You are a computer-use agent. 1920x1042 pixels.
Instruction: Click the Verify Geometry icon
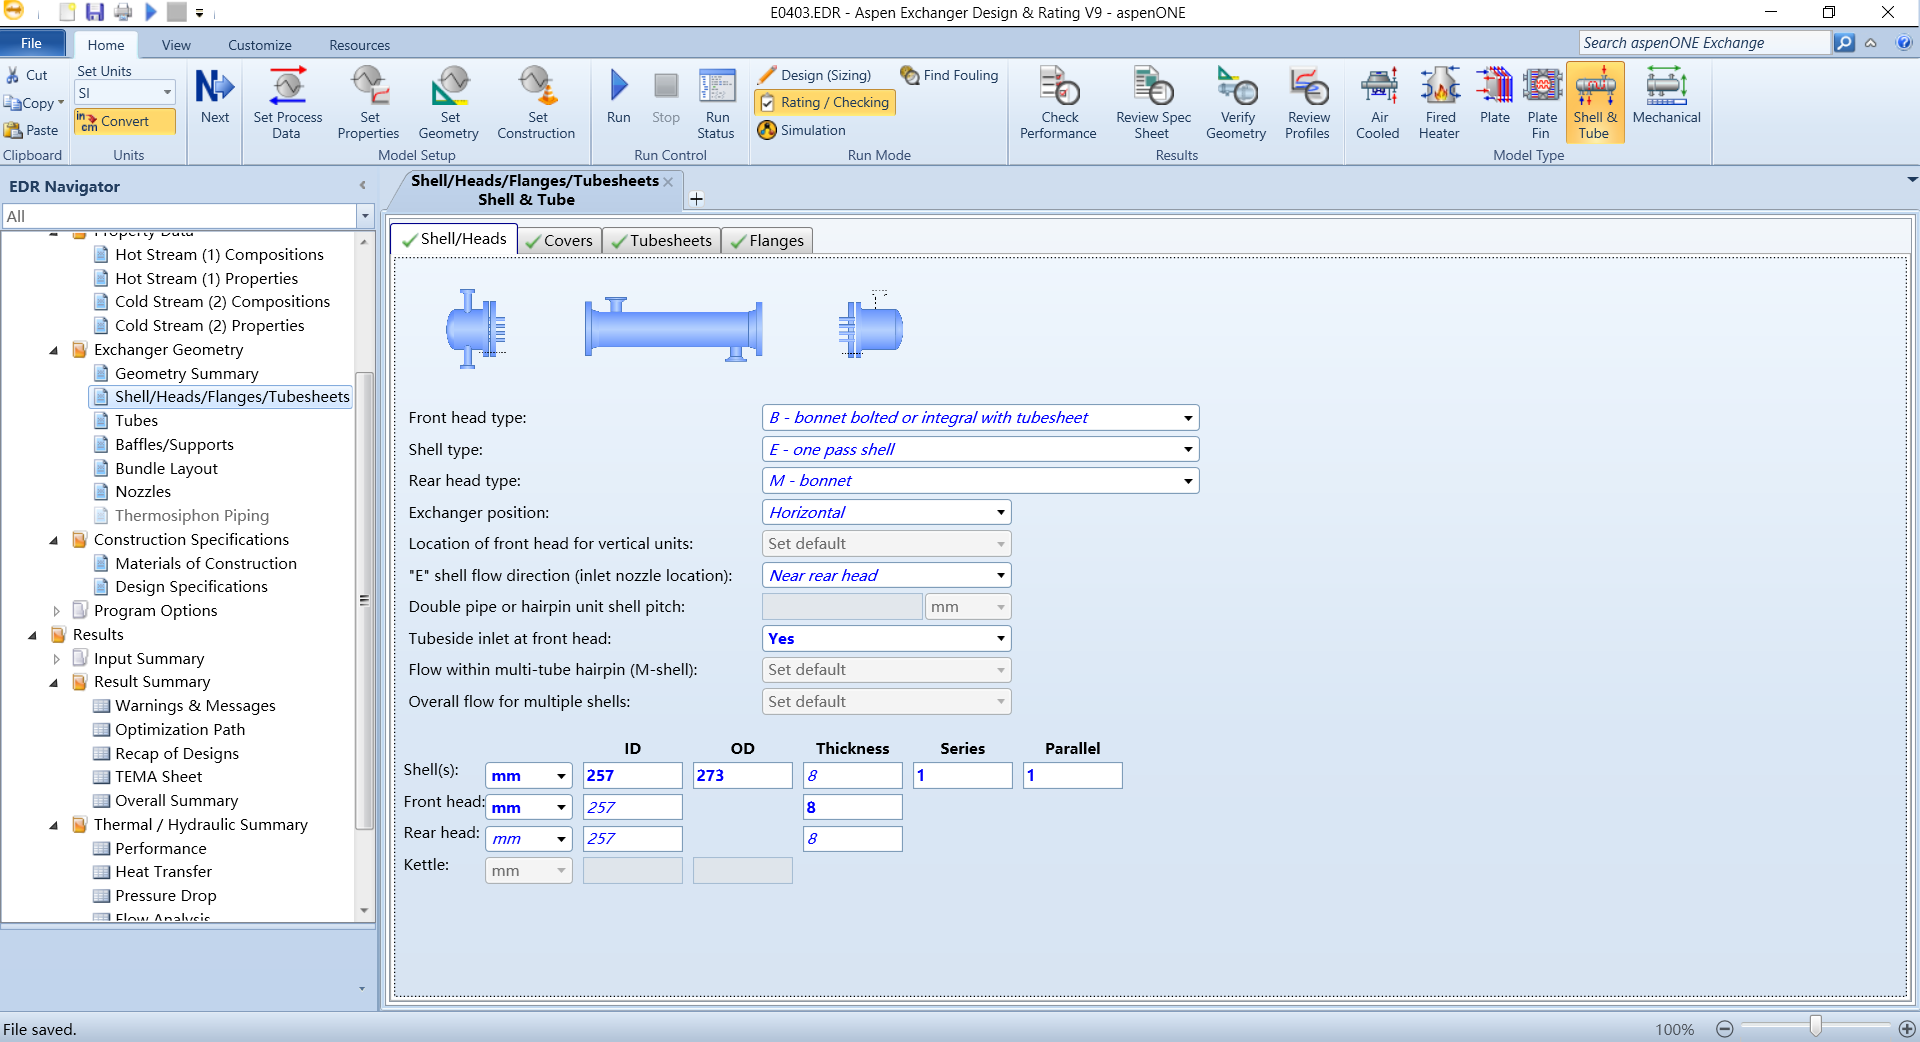click(x=1237, y=103)
